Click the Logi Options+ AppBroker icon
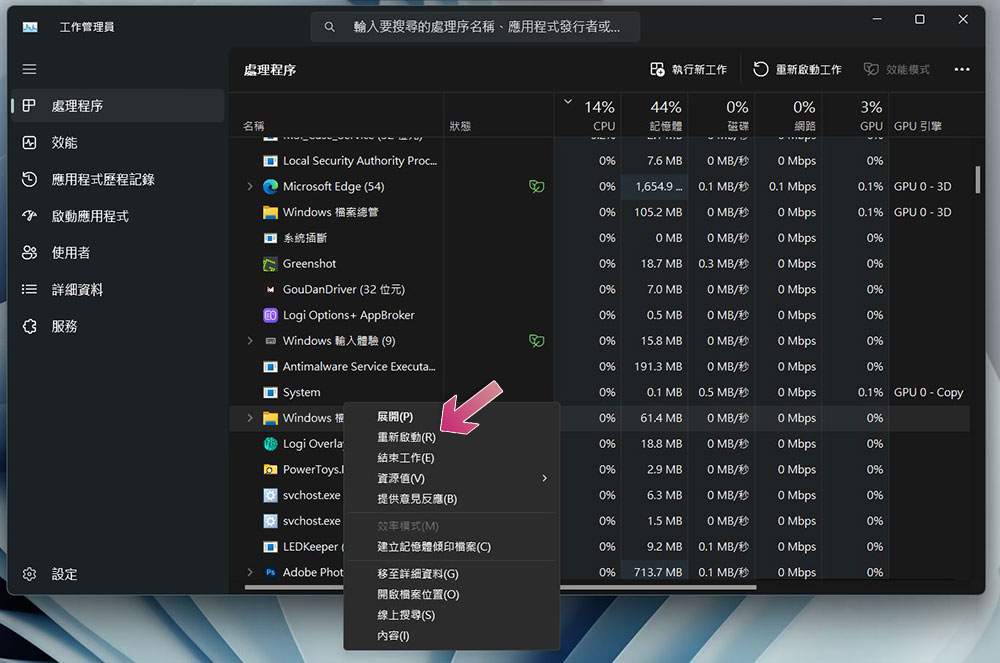 (270, 315)
